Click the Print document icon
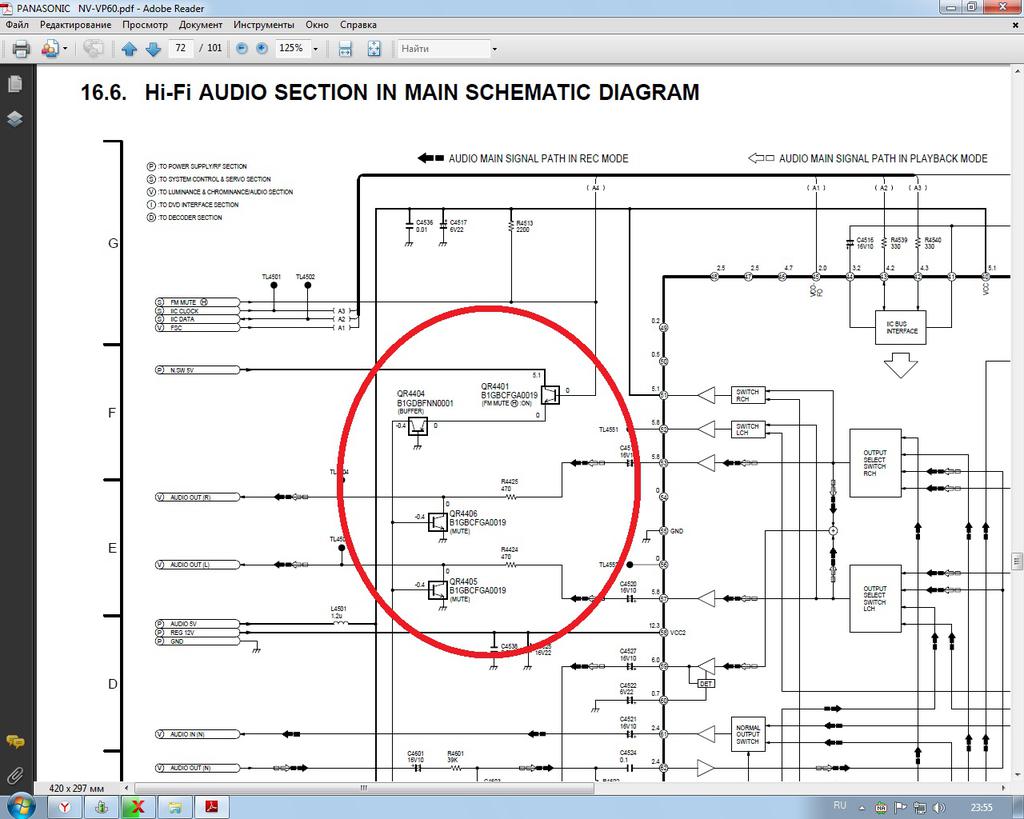The width and height of the screenshot is (1024, 819). click(x=21, y=48)
